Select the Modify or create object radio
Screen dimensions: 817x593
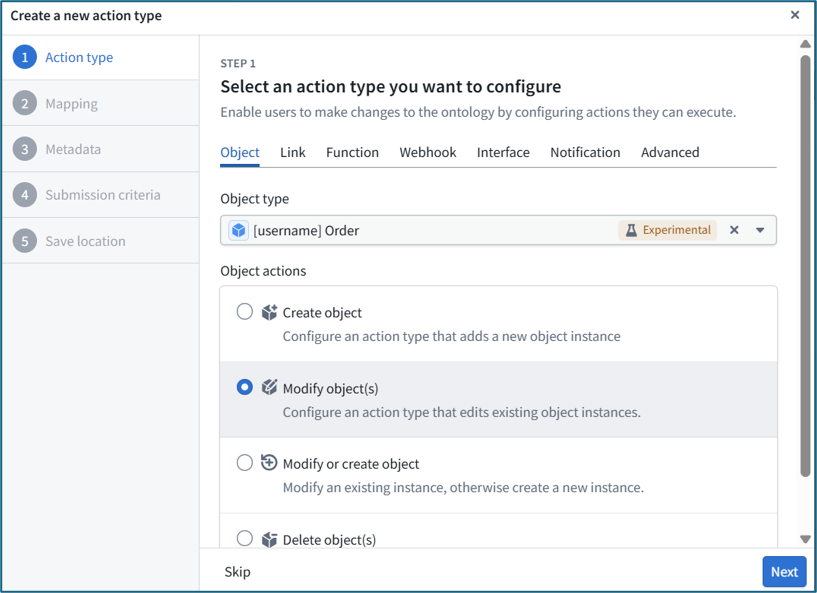click(x=244, y=463)
